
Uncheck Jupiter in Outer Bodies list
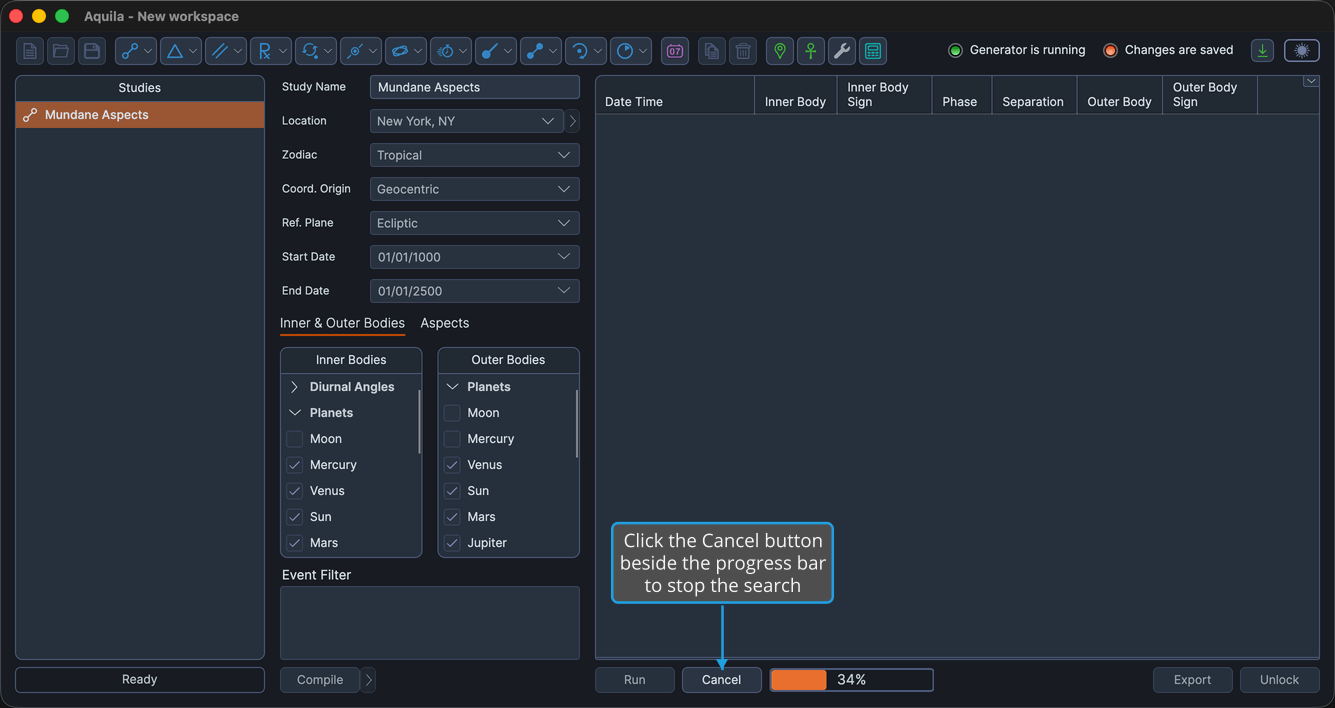[452, 543]
